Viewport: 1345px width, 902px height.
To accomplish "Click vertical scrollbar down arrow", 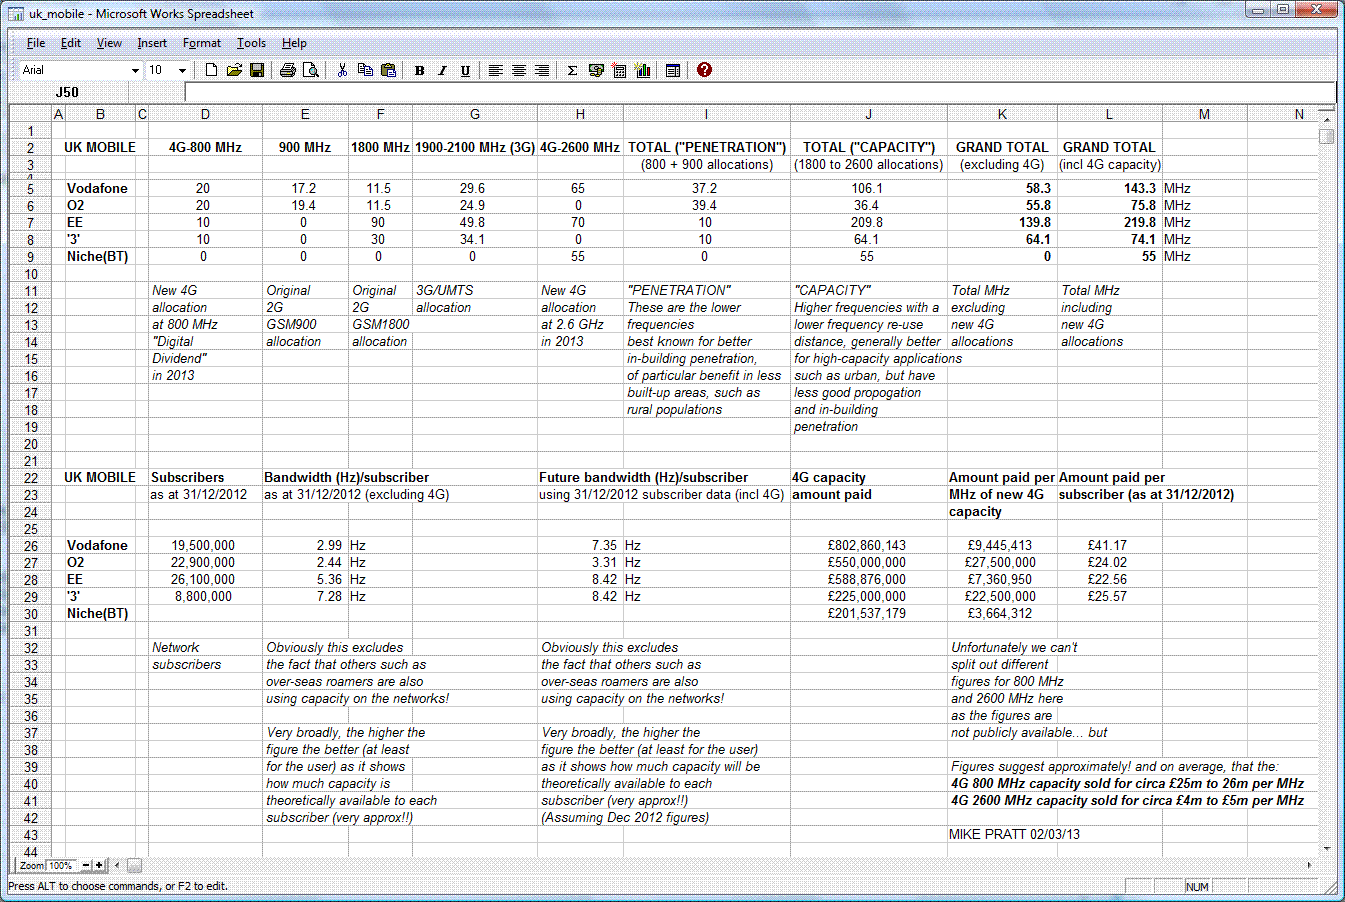I will click(x=1327, y=849).
